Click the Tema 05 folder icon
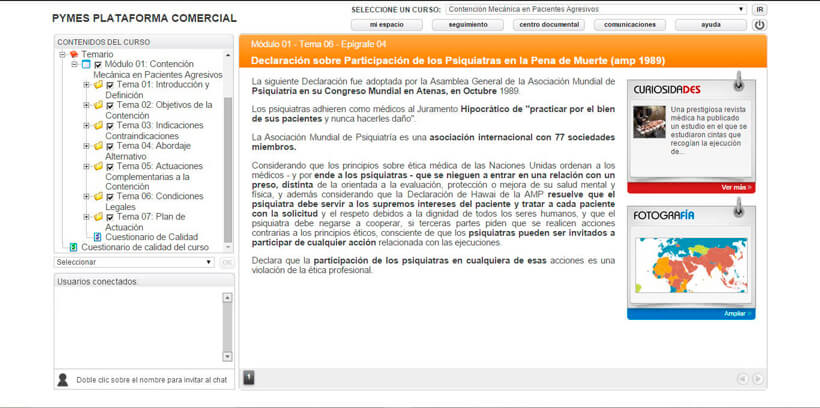Image resolution: width=820 pixels, height=408 pixels. [98, 166]
